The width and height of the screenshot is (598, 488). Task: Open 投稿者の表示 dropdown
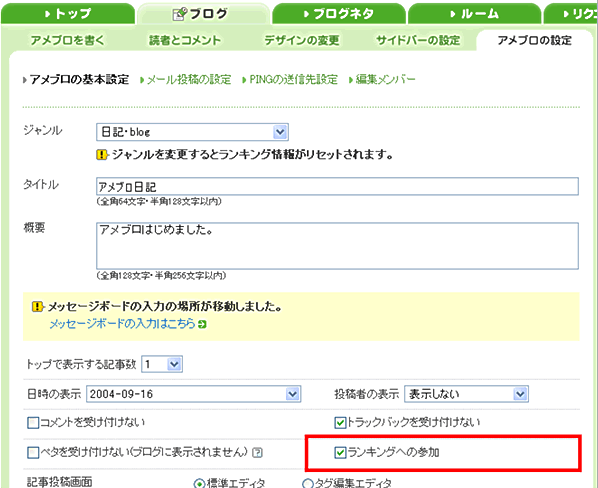pos(466,394)
